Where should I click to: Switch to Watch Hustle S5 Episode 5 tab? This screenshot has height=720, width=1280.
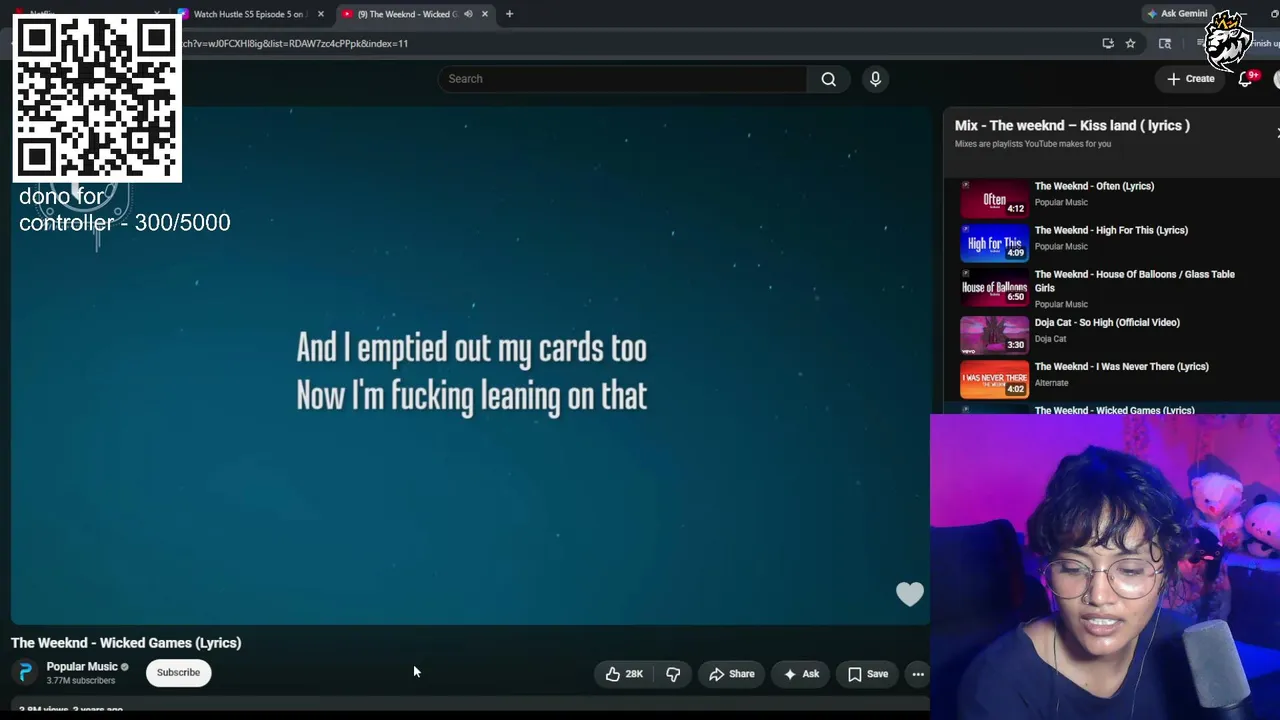250,14
